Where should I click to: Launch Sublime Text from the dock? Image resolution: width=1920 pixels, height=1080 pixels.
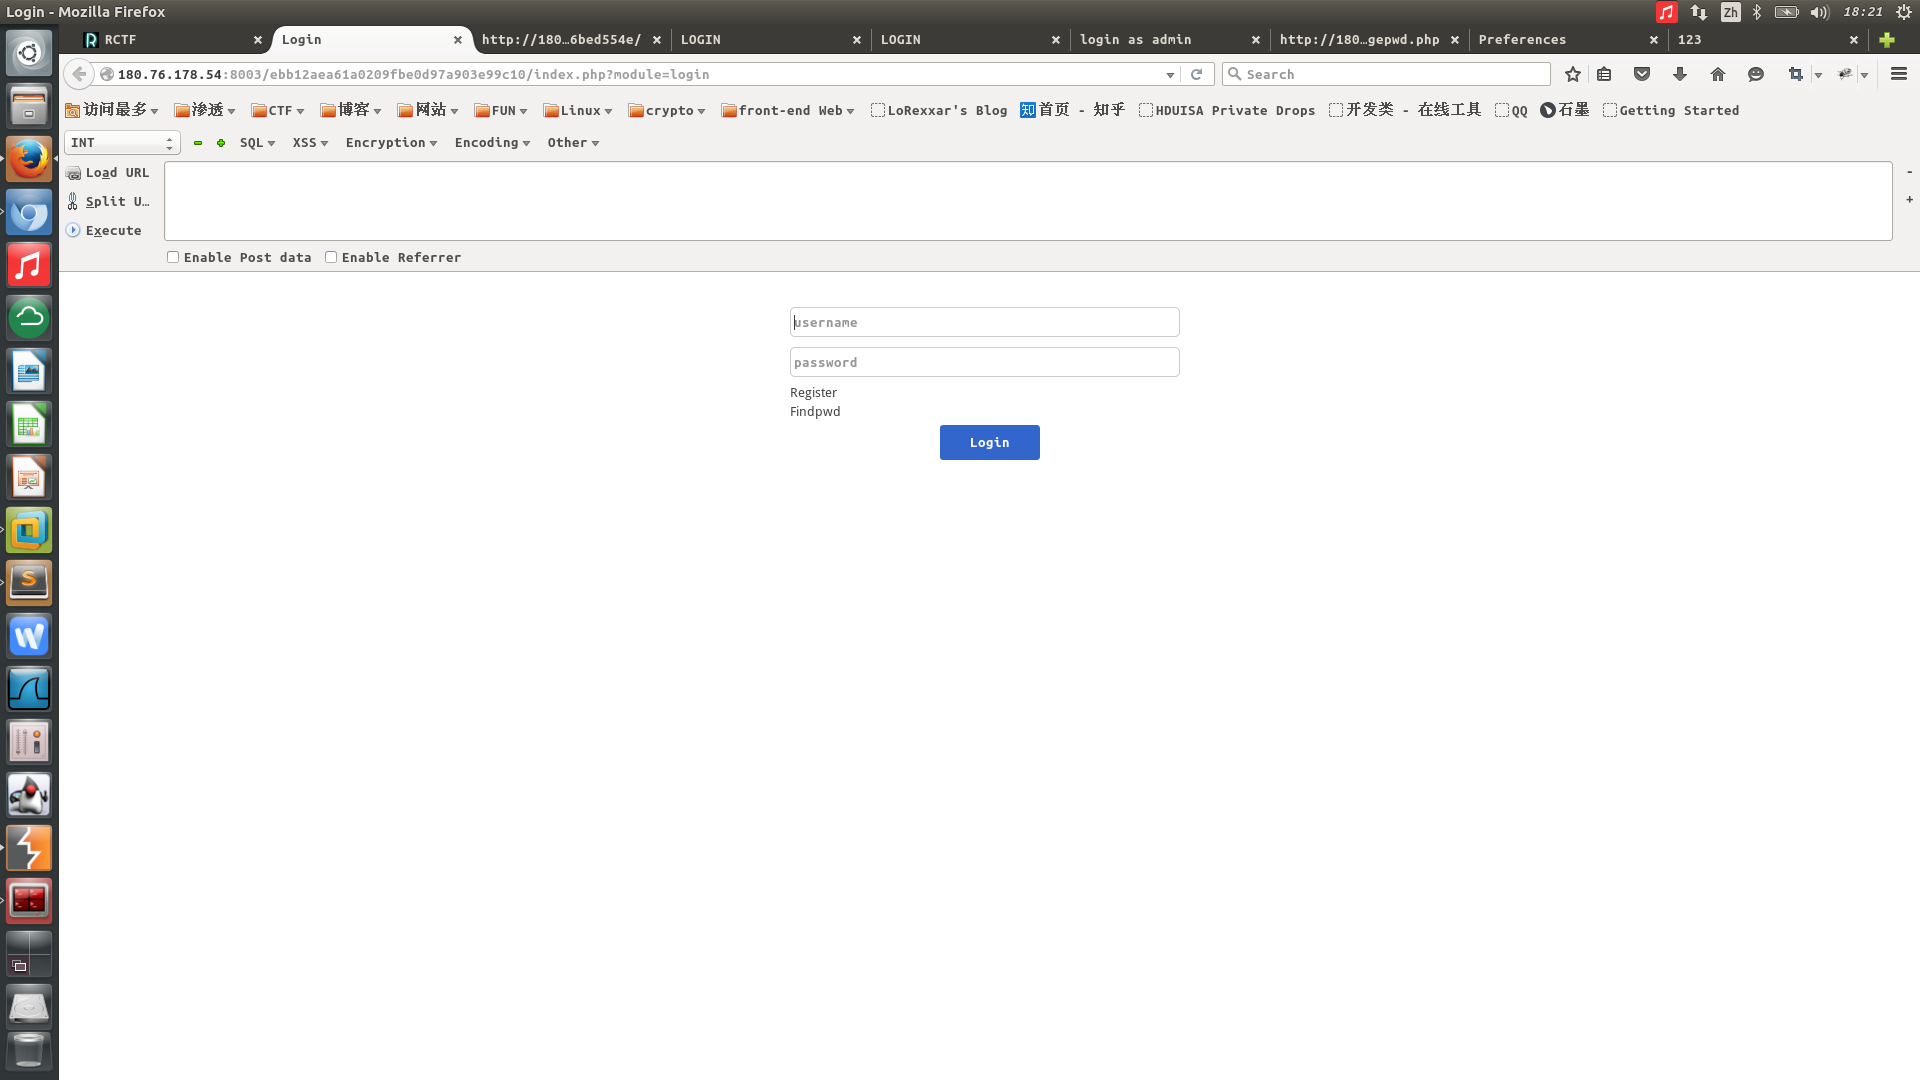[29, 582]
